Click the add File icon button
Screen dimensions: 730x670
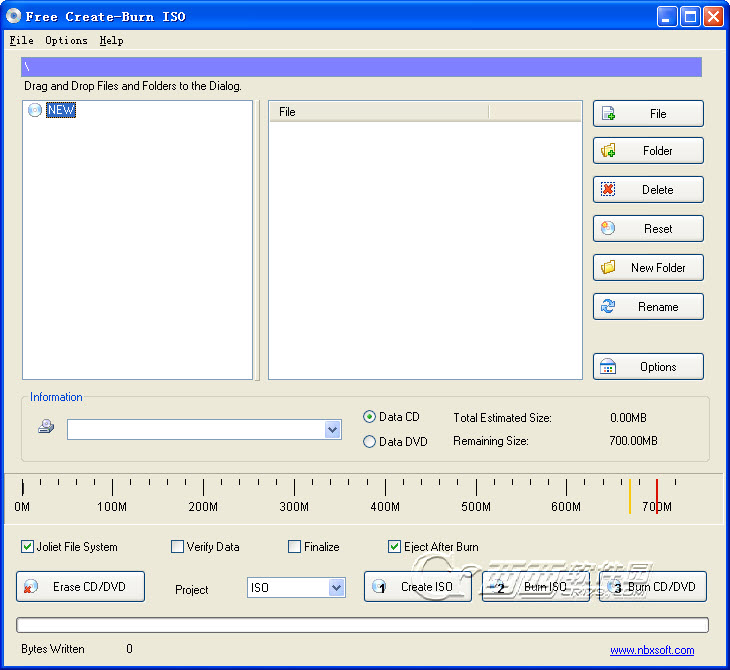647,114
